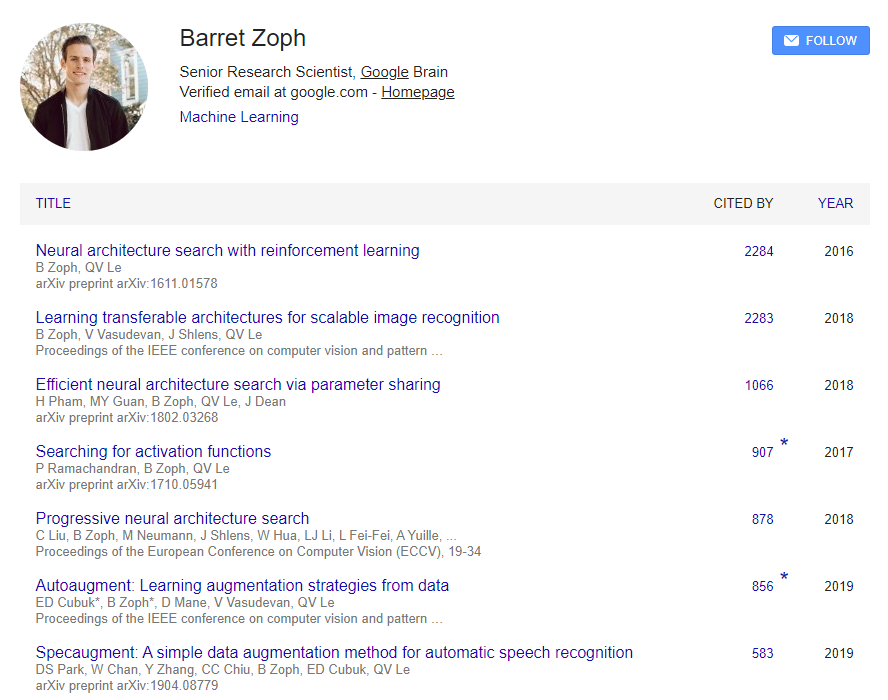Visit the Homepage link

417,92
